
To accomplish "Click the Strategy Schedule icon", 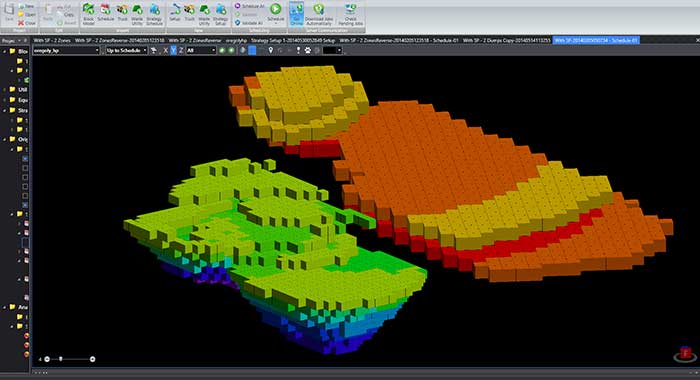I will coord(154,14).
